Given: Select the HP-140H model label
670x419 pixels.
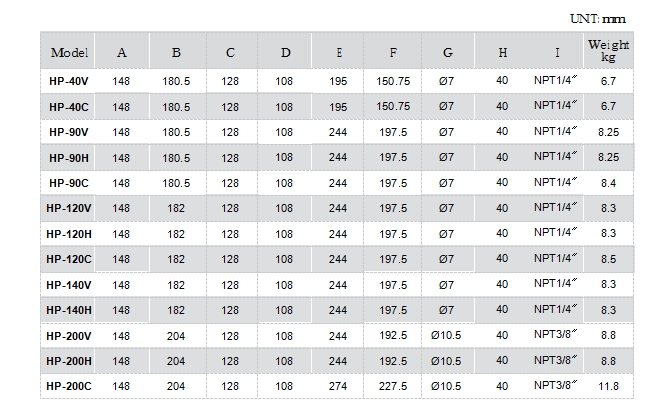Looking at the screenshot, I should coord(69,310).
